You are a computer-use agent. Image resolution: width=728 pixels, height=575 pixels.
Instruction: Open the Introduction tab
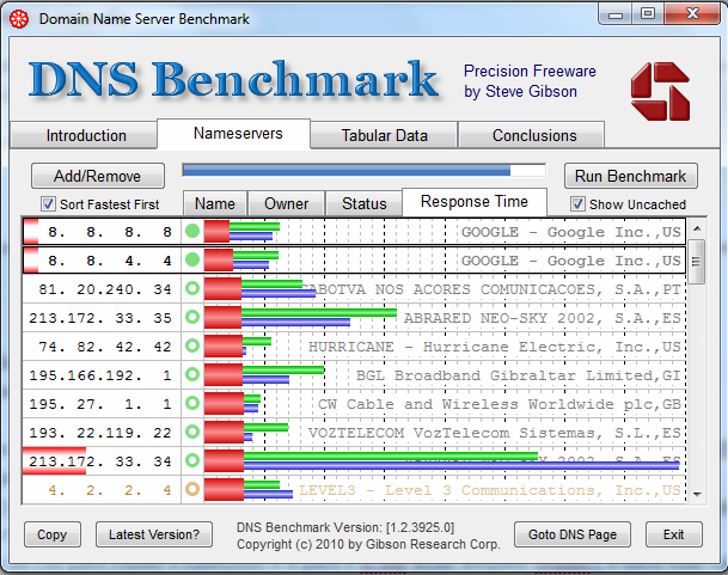[x=84, y=135]
